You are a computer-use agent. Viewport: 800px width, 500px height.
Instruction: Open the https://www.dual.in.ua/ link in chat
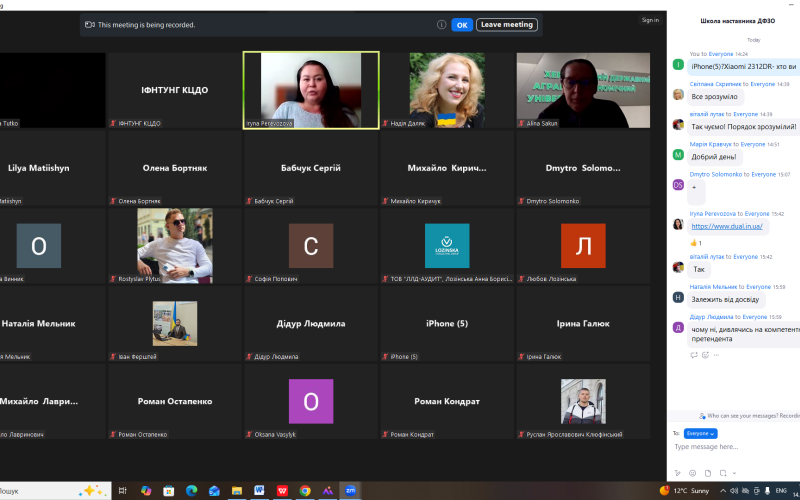click(727, 226)
